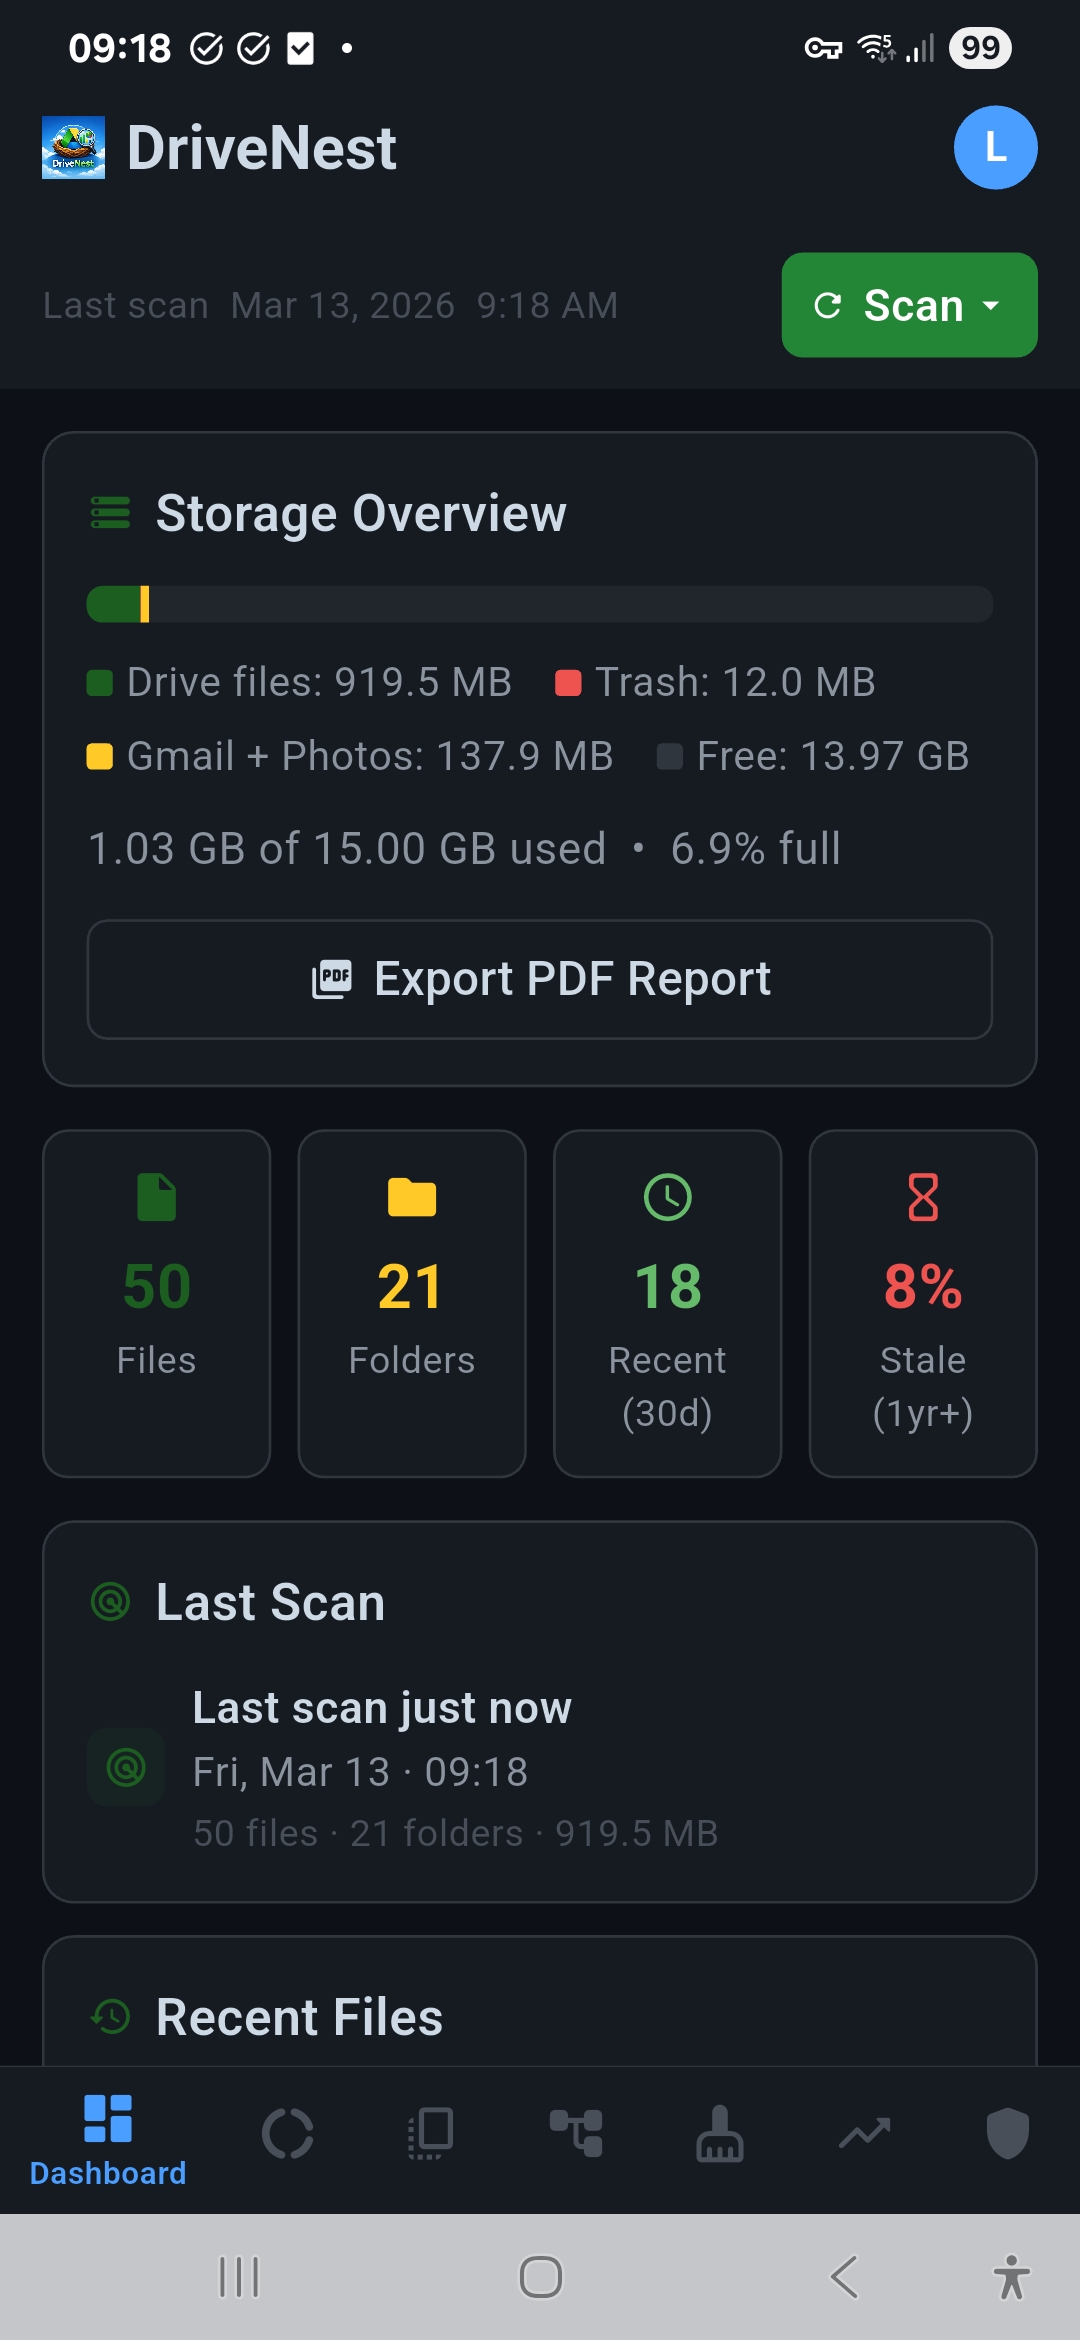
Task: Open the cleanup broom tab icon
Action: tap(720, 2133)
